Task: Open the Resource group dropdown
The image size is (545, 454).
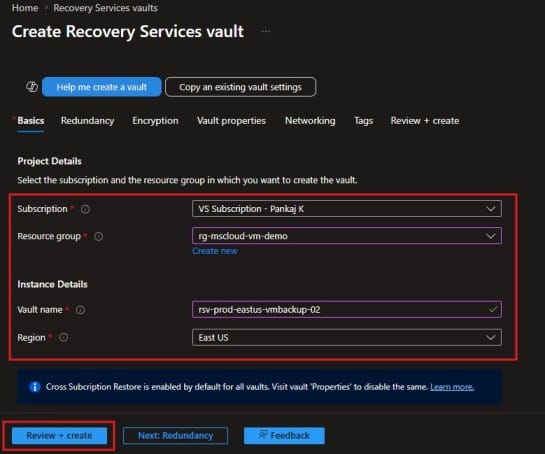Action: pyautogui.click(x=347, y=236)
